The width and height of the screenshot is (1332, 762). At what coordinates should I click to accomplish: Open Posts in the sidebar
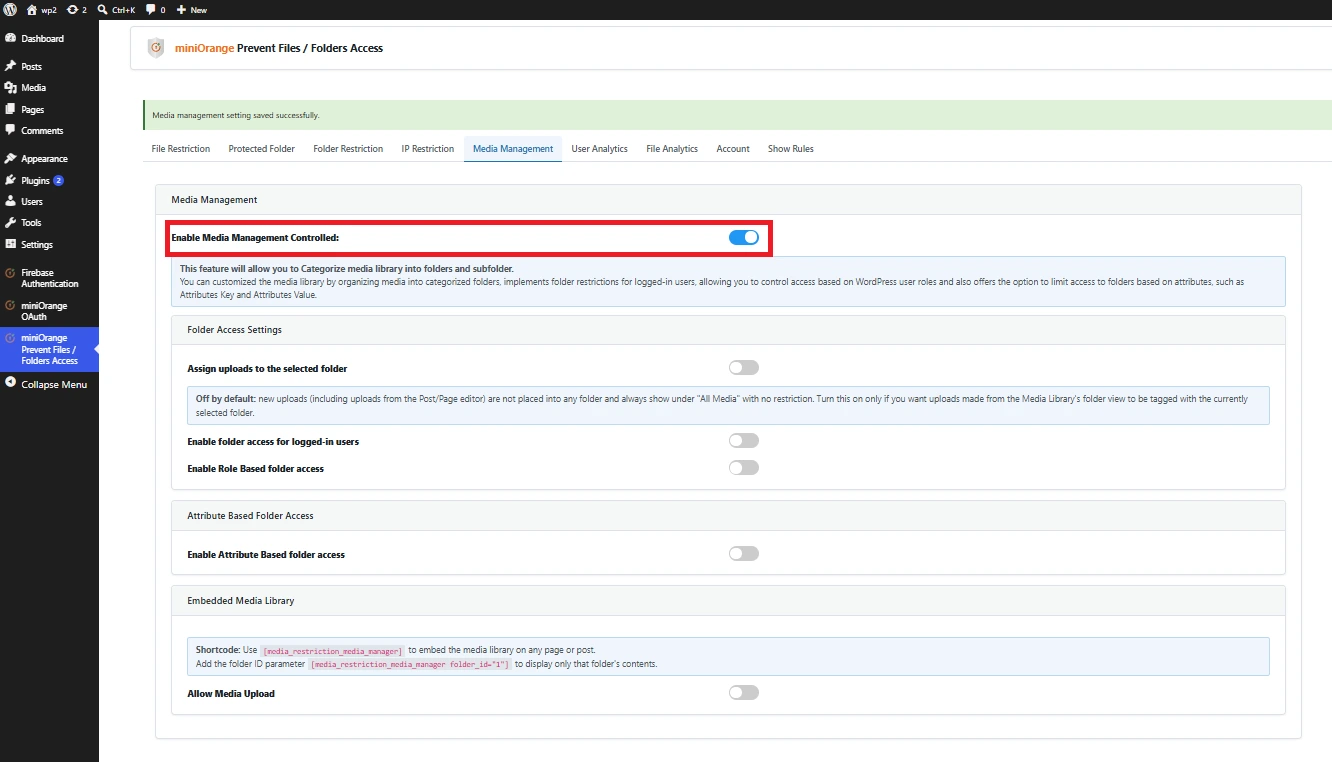[32, 67]
